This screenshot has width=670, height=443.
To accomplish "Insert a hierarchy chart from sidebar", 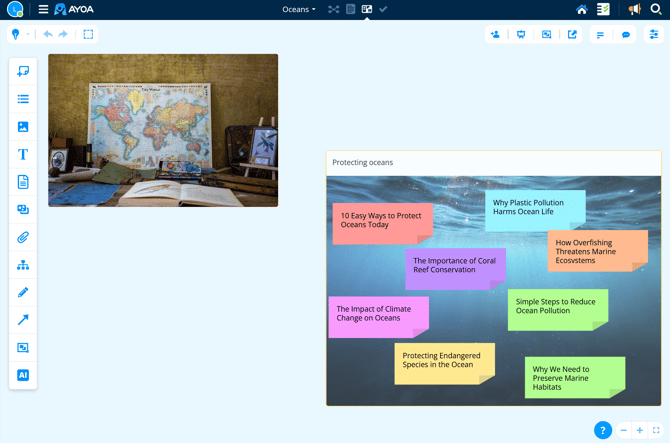I will tap(23, 265).
